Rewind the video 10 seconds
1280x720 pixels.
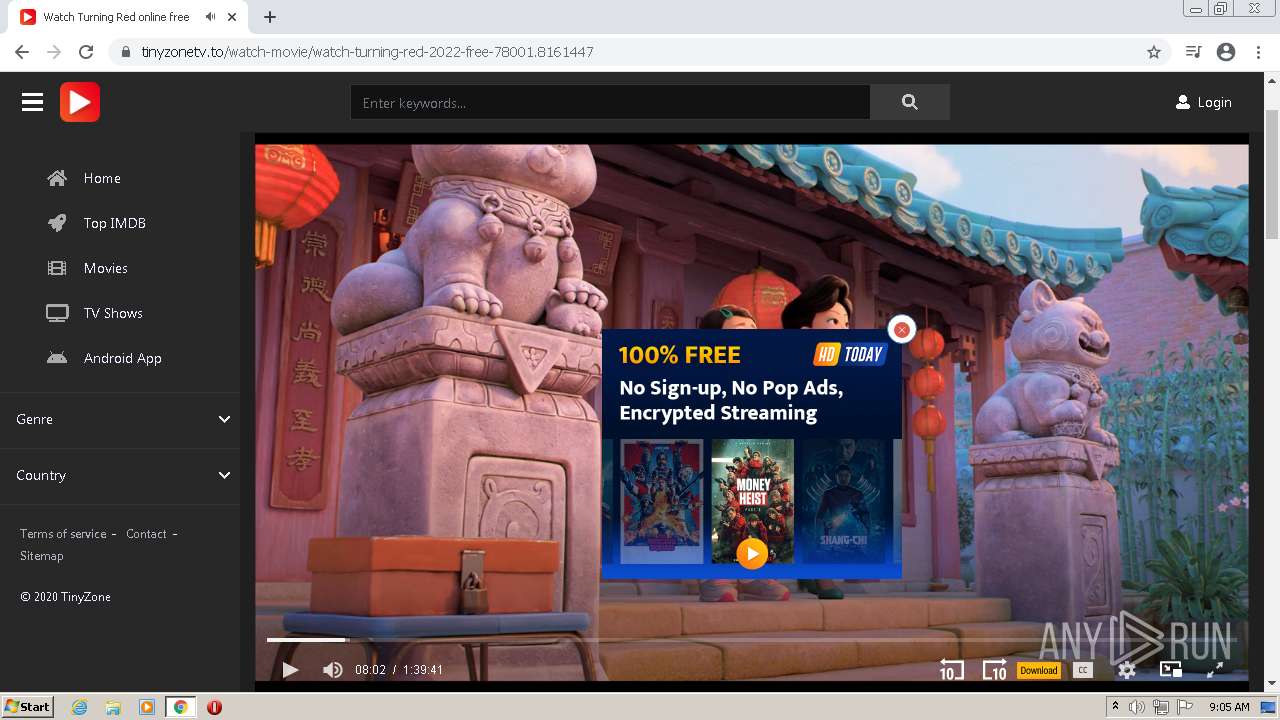pyautogui.click(x=950, y=670)
